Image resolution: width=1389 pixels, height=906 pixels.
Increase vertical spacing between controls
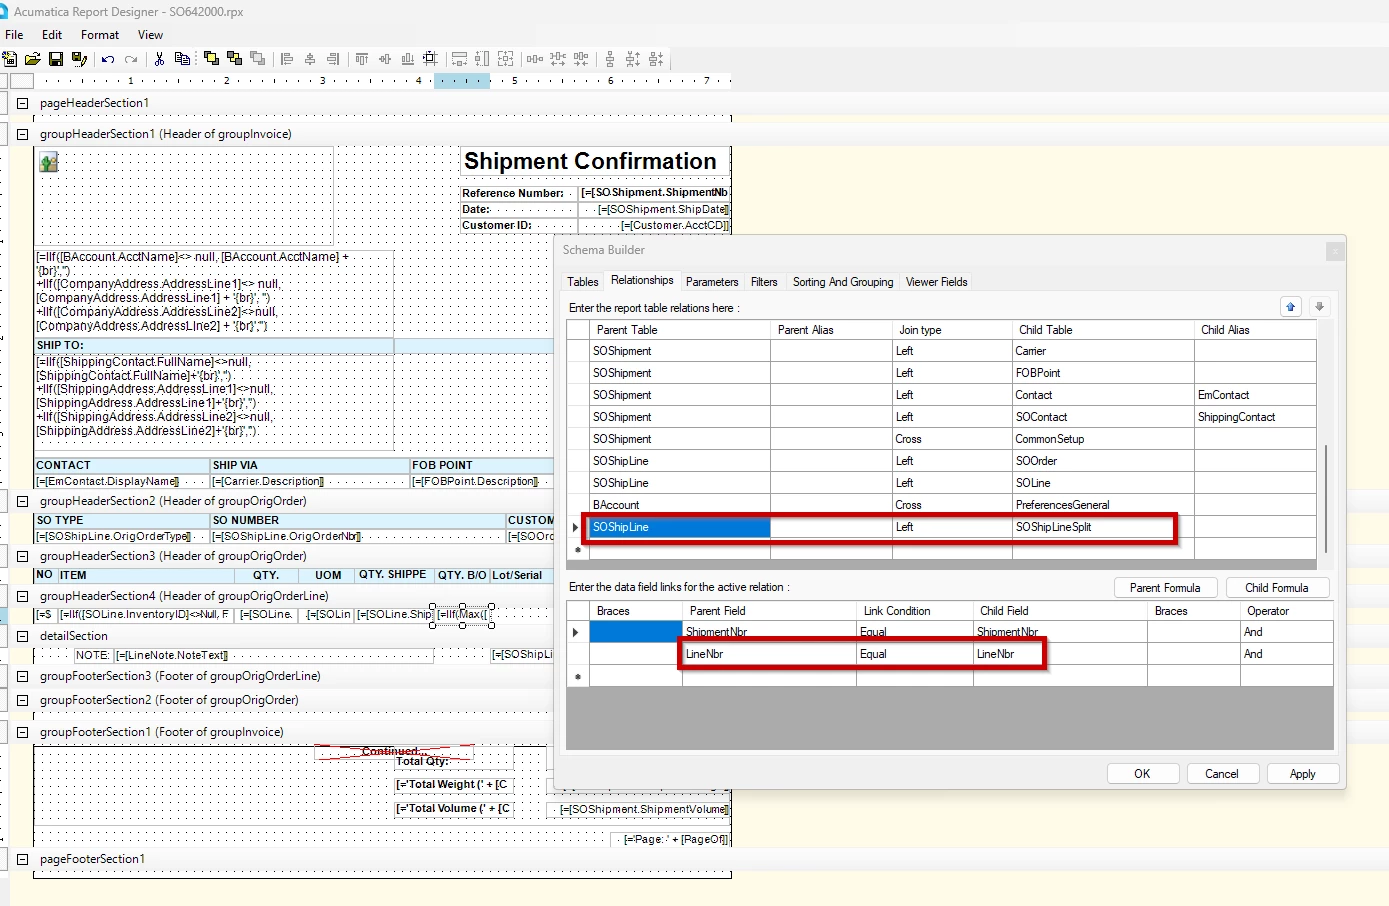pos(633,59)
